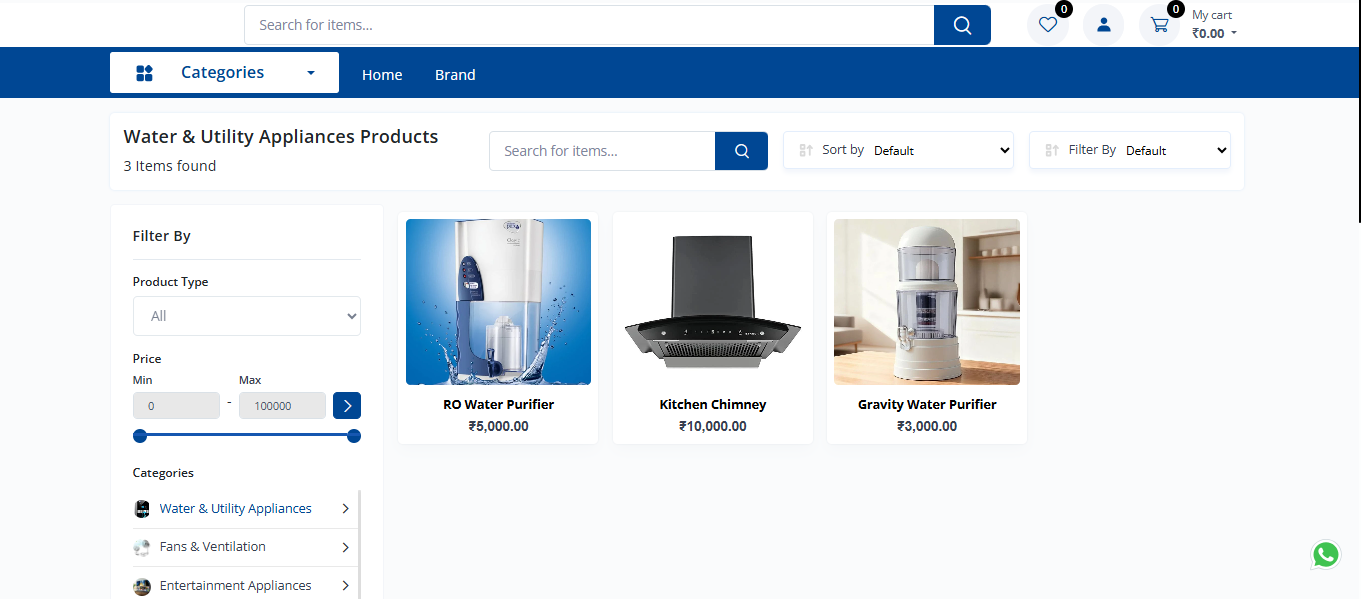Expand Fans & Ventilation category chevron
This screenshot has height=599, width=1361.
[x=345, y=547]
